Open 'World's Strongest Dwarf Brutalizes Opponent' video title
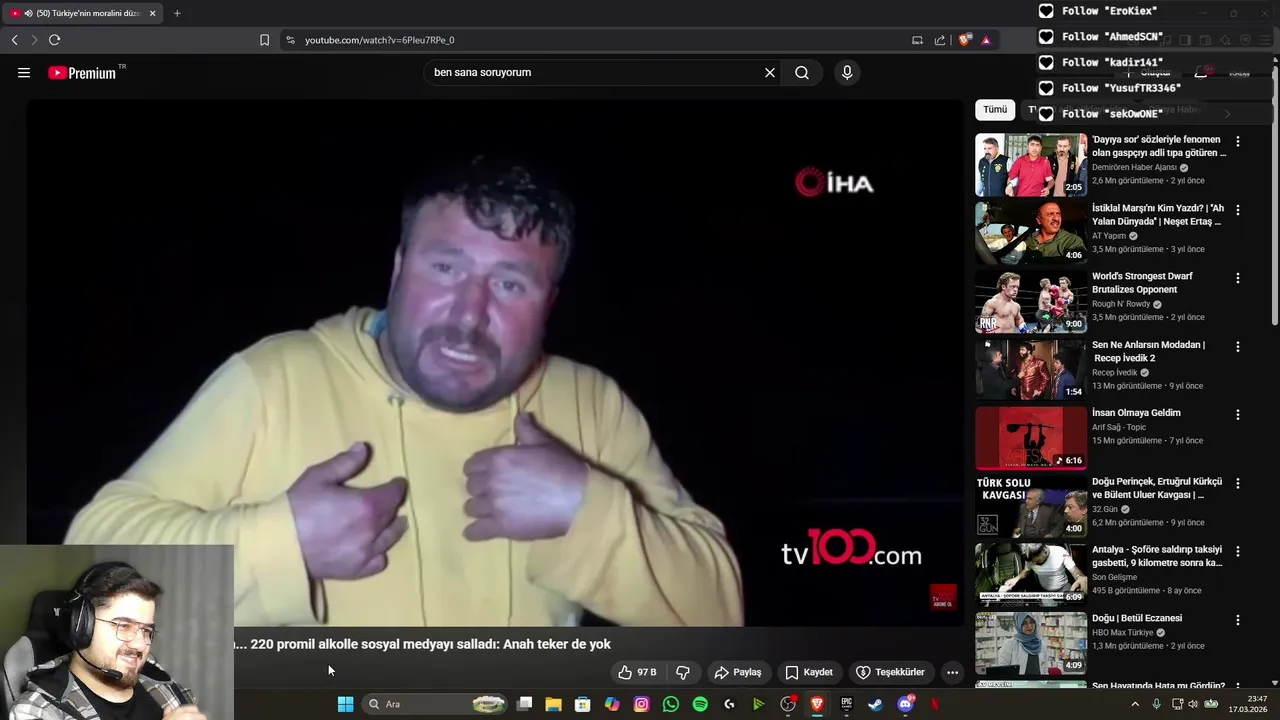This screenshot has width=1280, height=720. click(1142, 283)
